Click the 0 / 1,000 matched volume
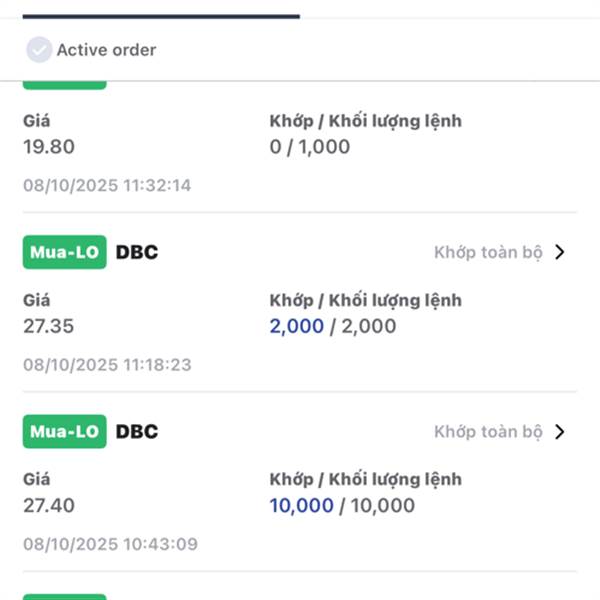600x600 pixels. 310,147
